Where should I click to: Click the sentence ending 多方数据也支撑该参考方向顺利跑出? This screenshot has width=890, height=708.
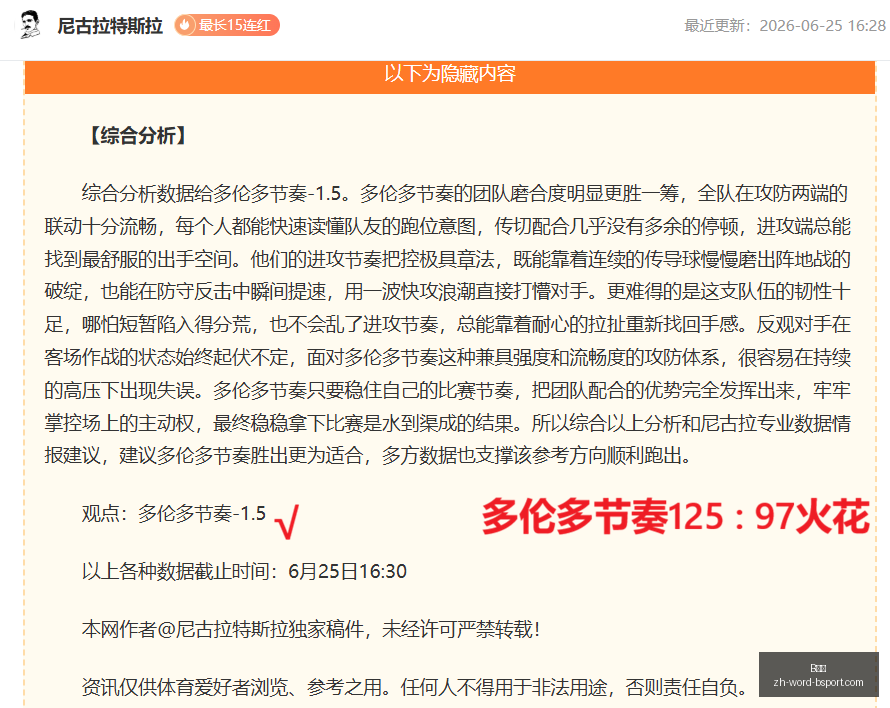536,455
